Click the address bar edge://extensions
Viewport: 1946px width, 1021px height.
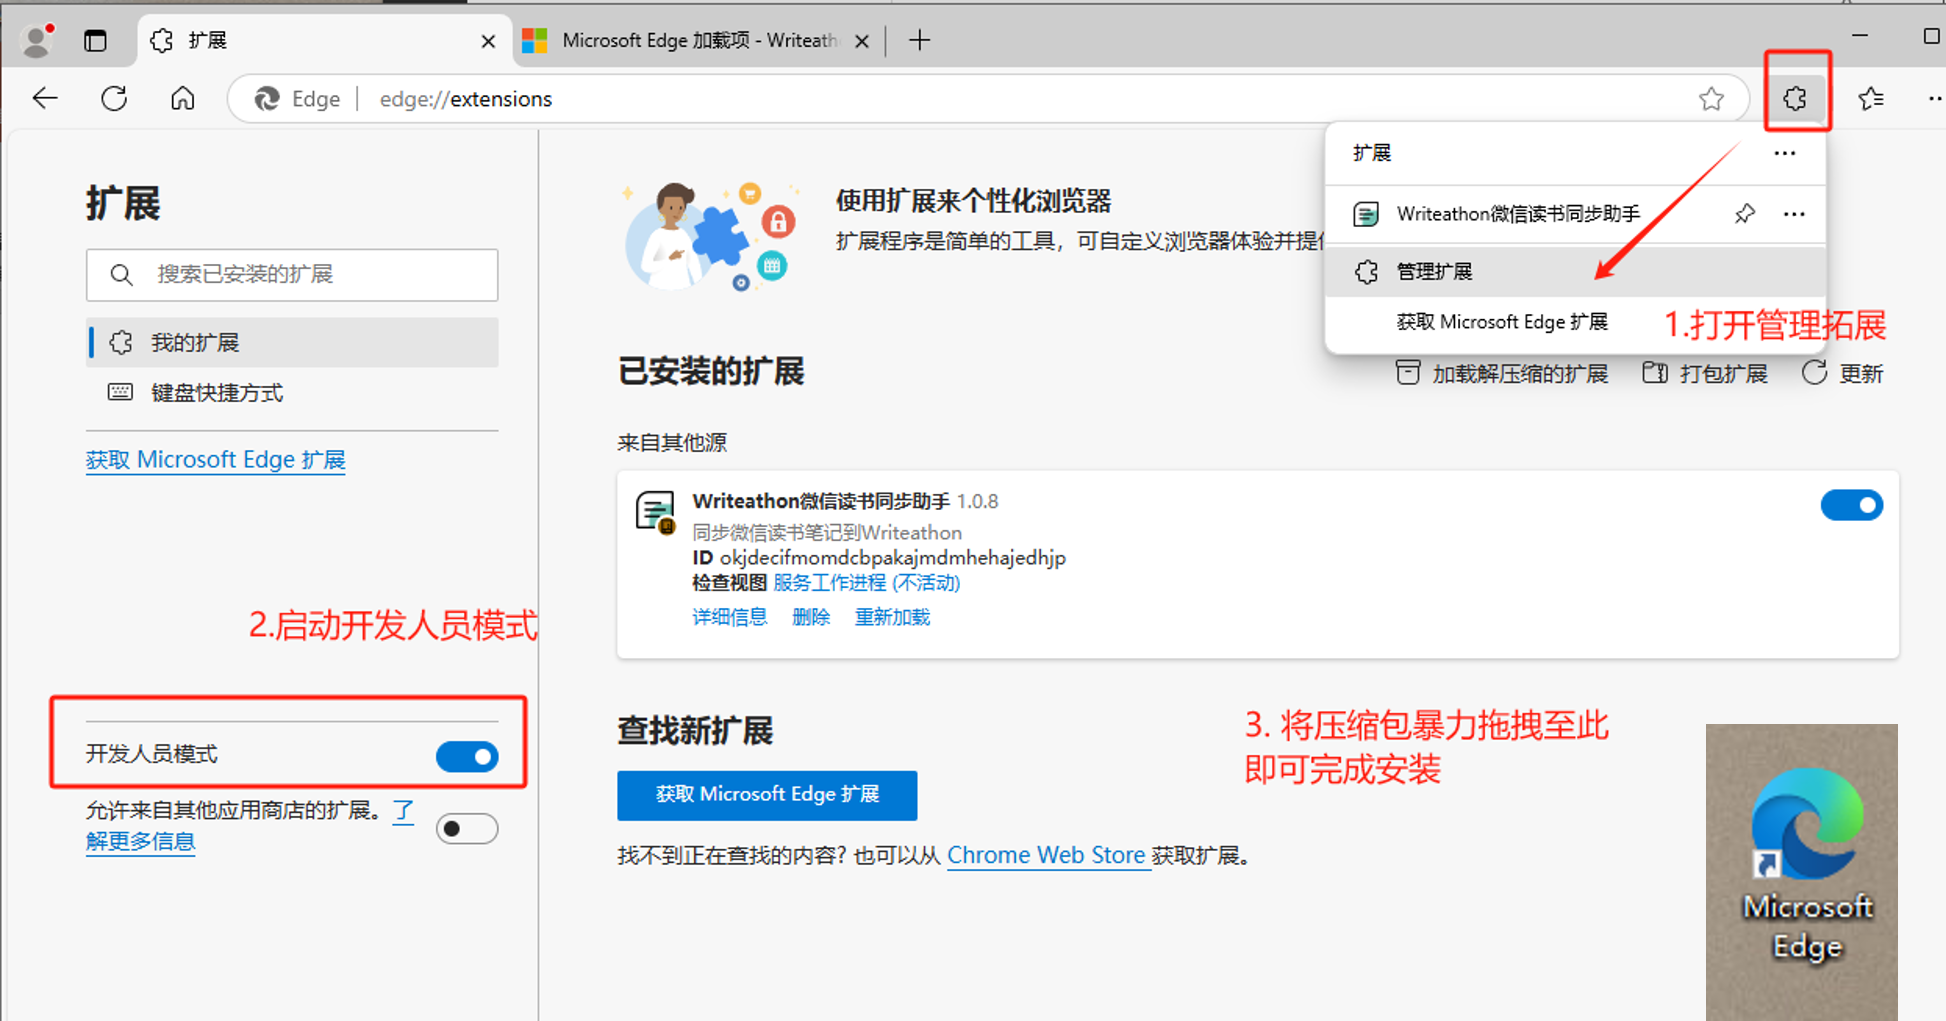[466, 99]
